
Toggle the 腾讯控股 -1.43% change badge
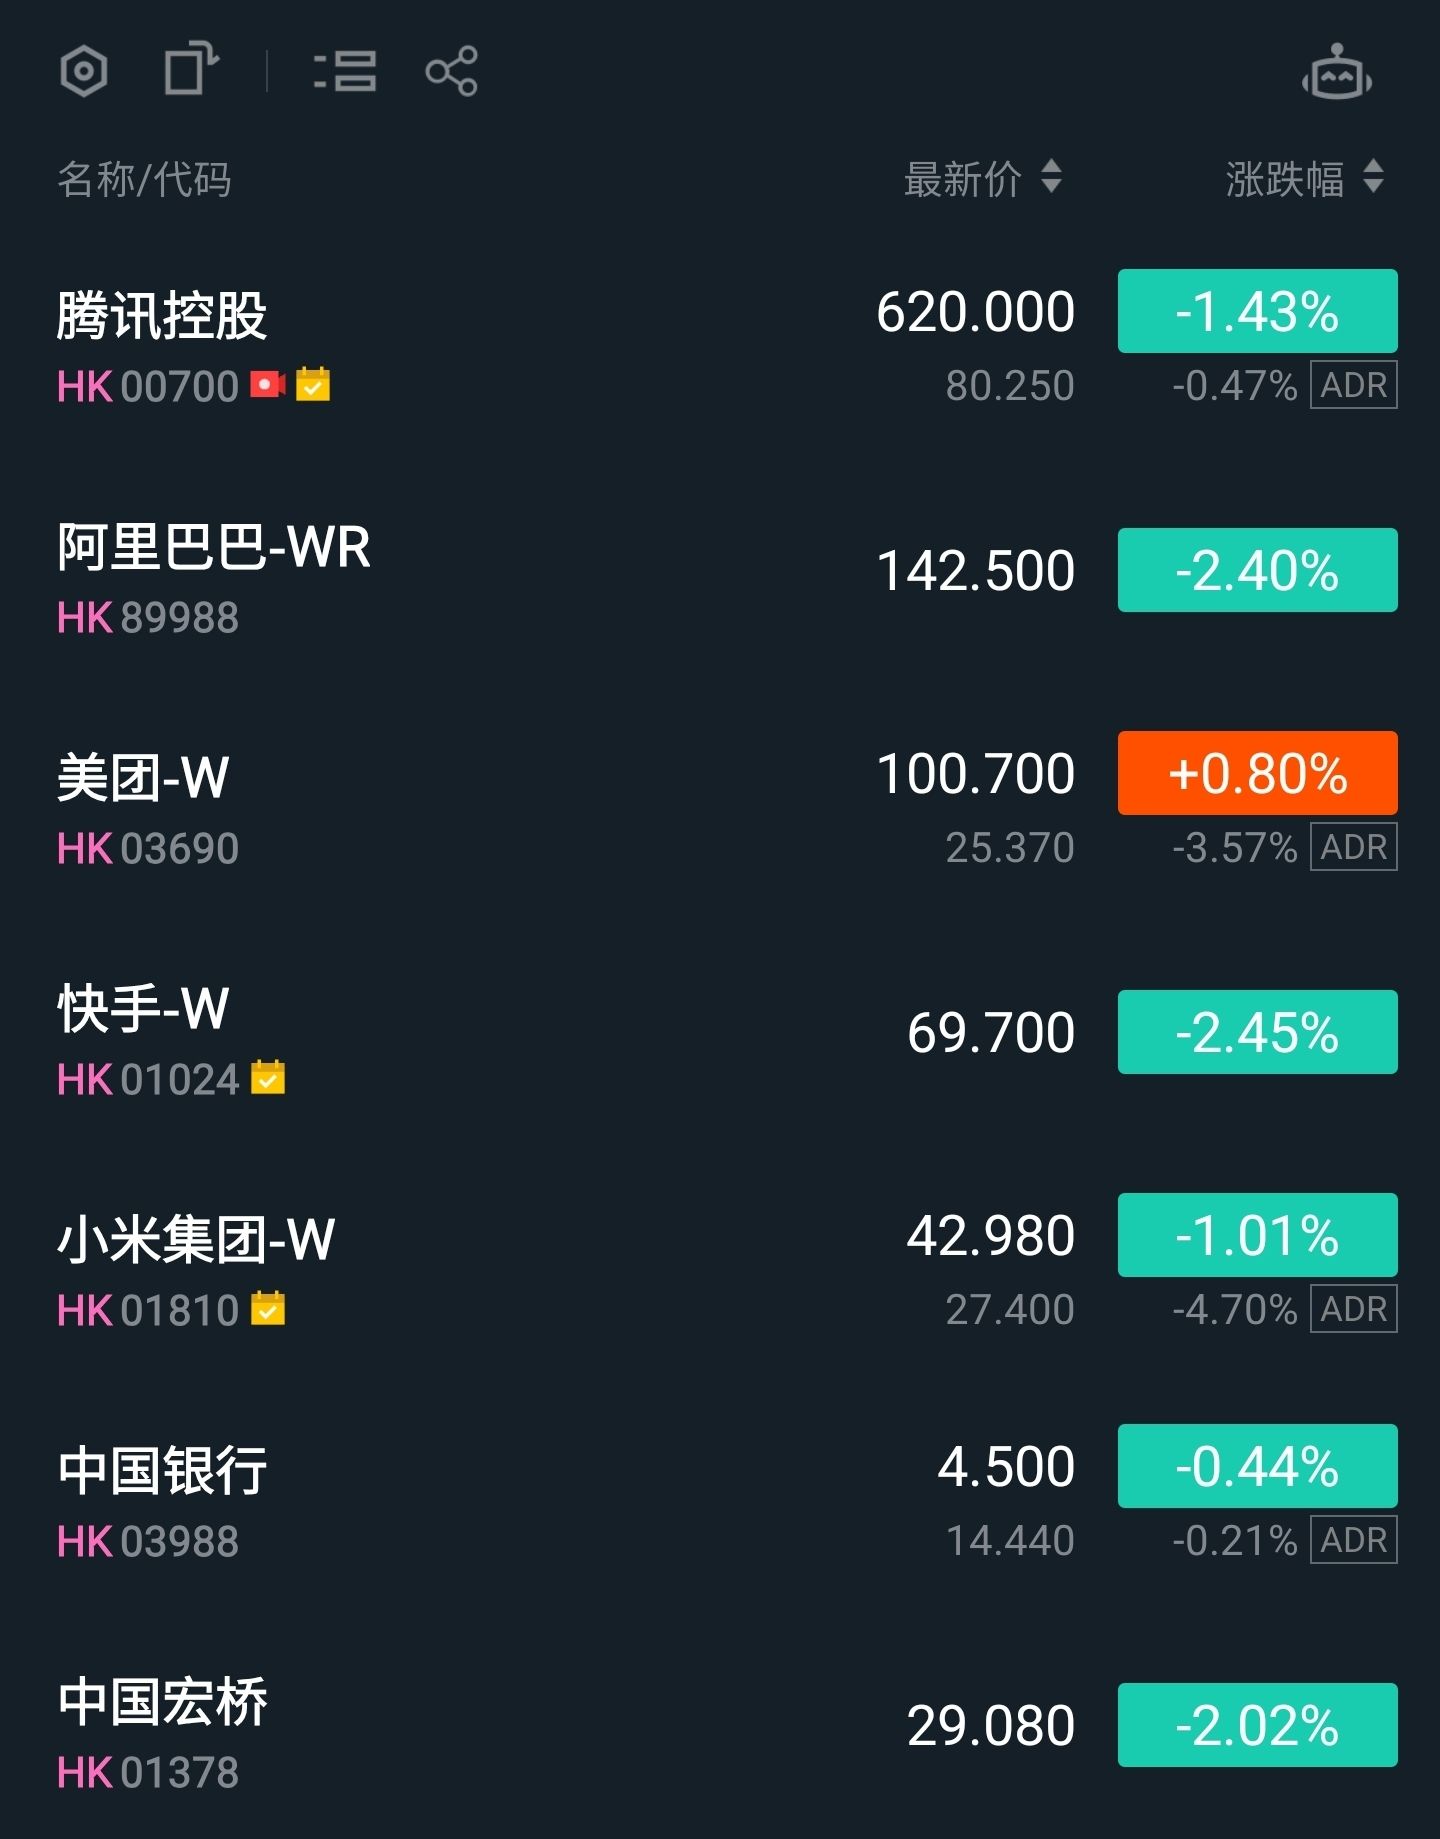point(1257,311)
